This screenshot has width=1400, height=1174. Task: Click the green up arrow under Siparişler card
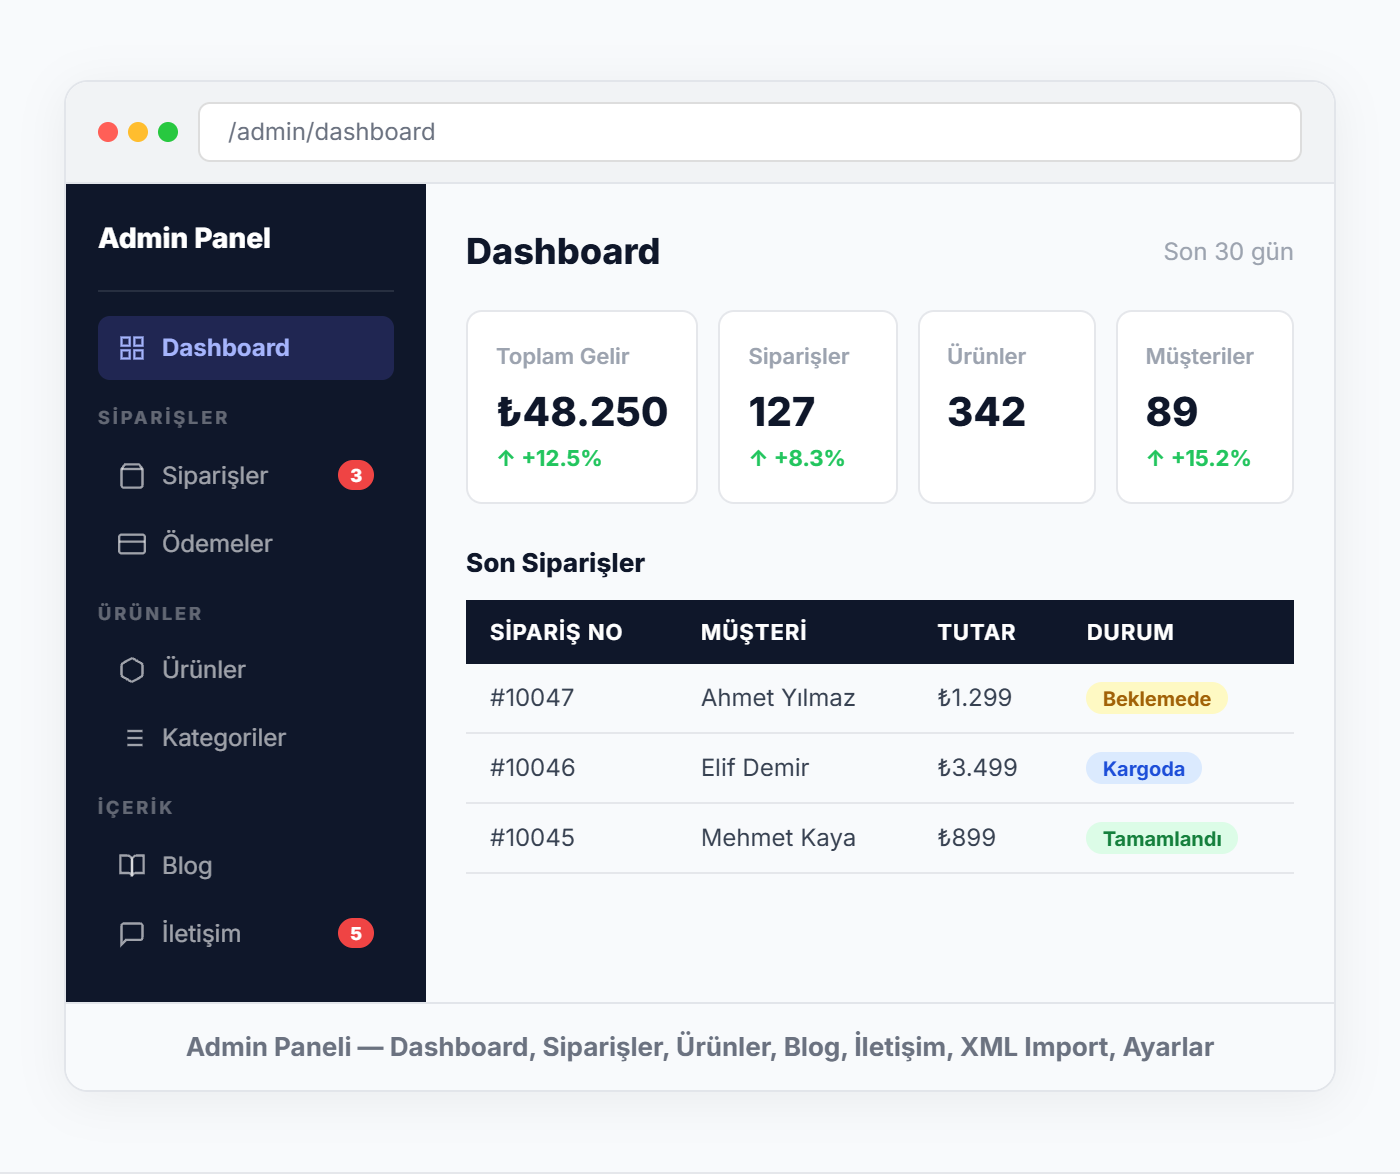coord(758,458)
